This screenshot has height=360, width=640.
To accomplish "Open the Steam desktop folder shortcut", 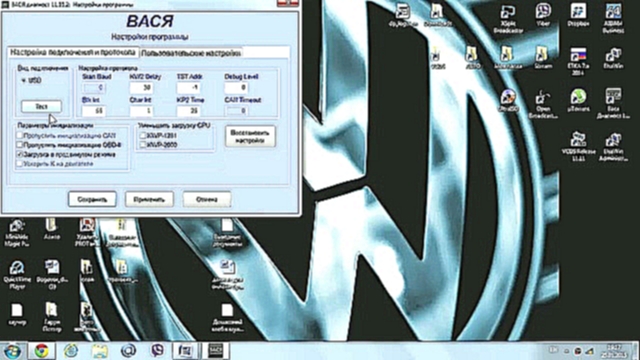I will click(x=543, y=57).
